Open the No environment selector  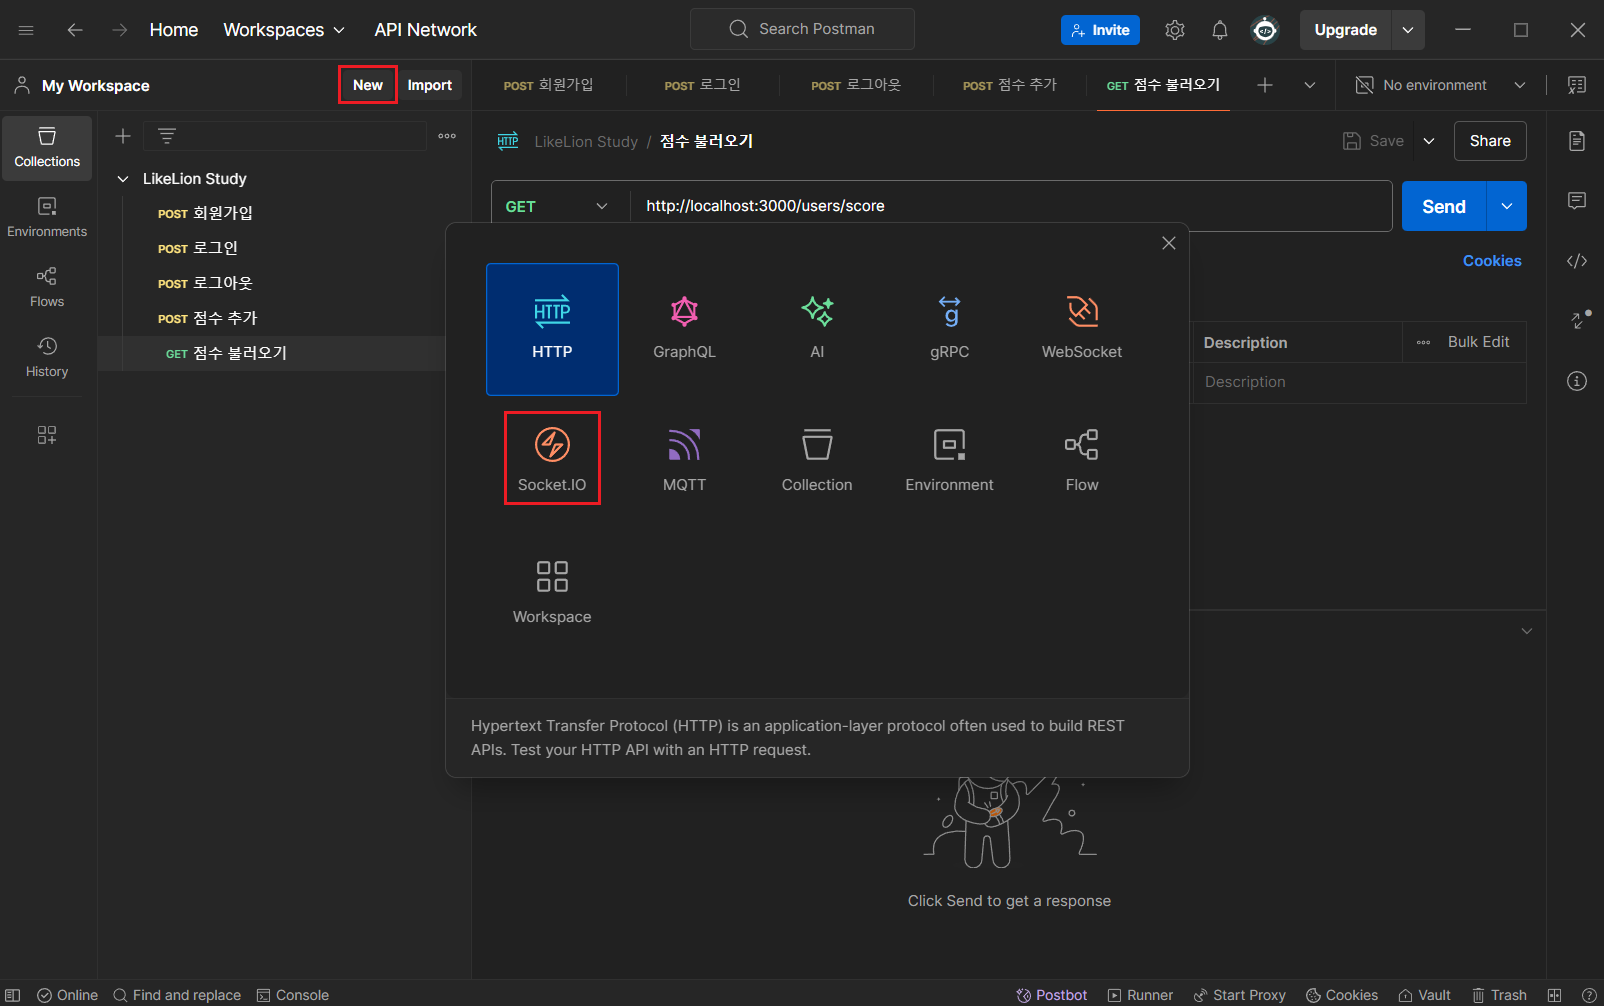click(1440, 85)
